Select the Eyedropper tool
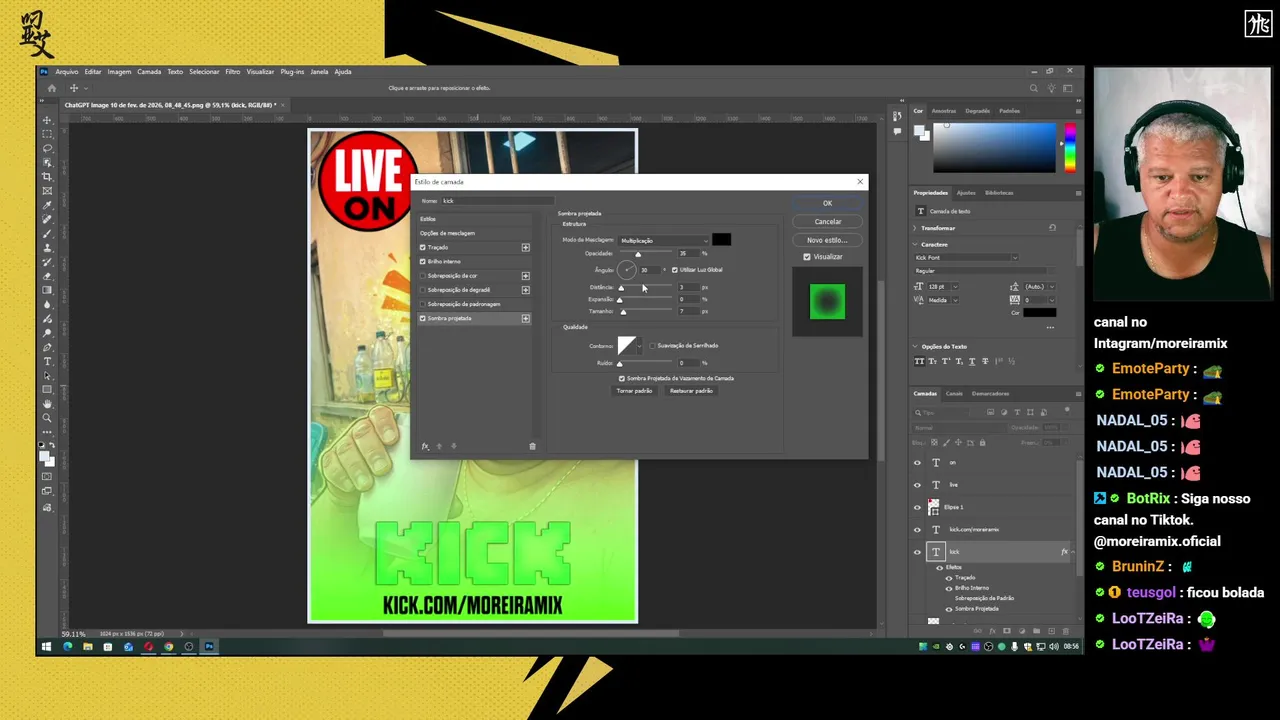 click(47, 205)
